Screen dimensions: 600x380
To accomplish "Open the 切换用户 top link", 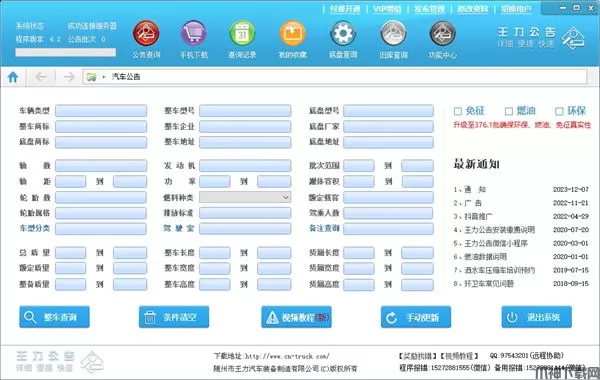I will point(516,9).
